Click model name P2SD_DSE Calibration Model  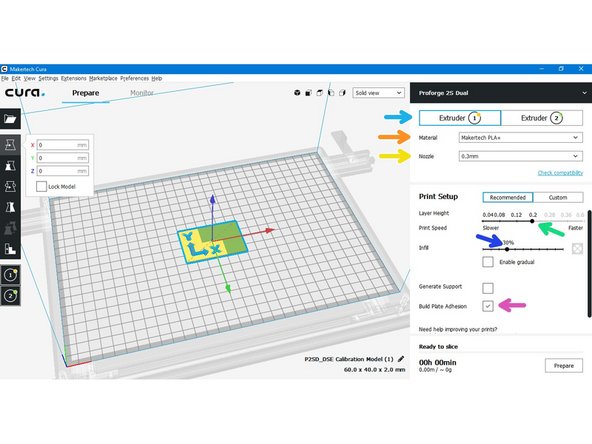[349, 359]
